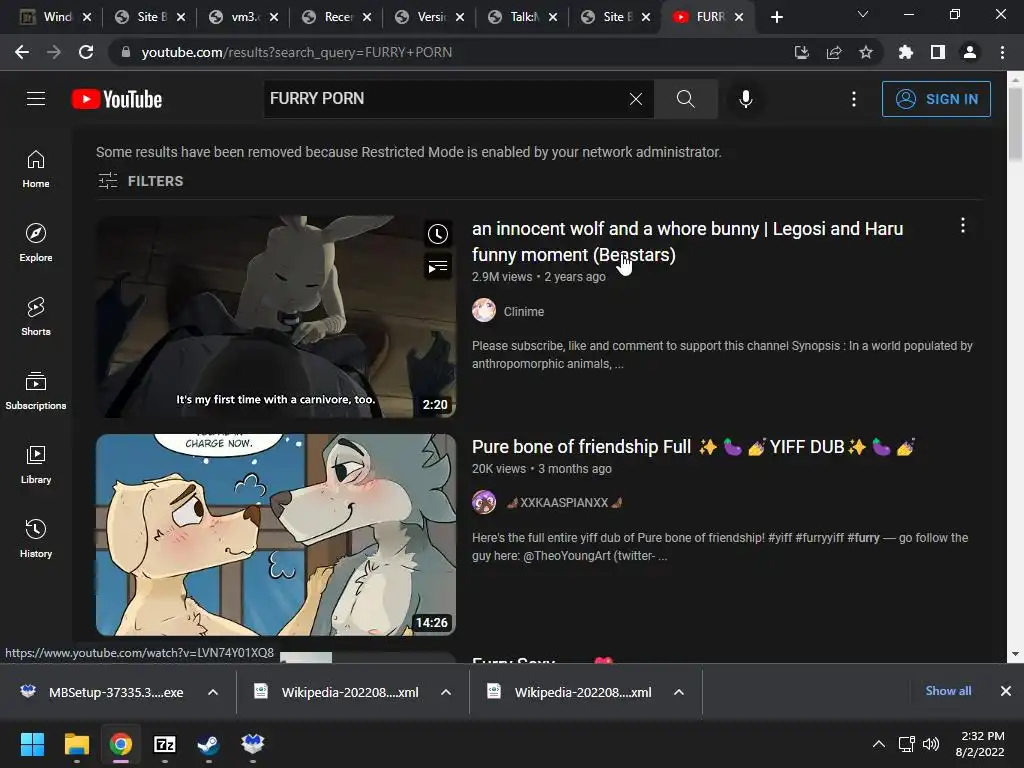Open the search FILTERS panel

coord(141,181)
